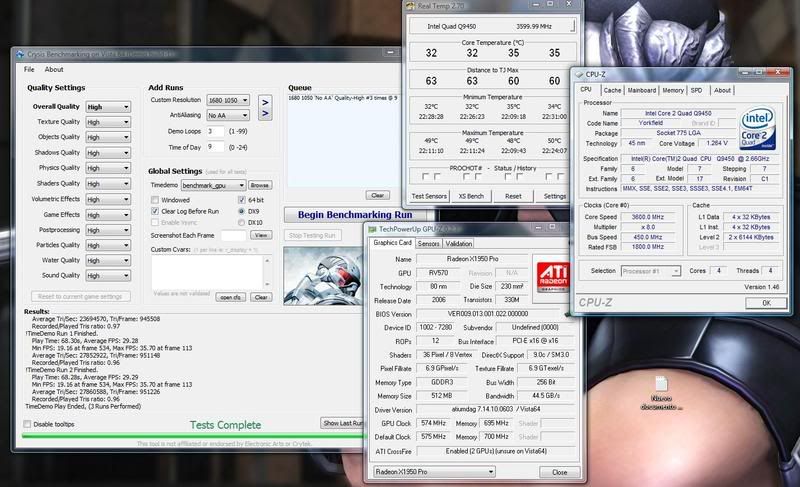Click the lower arrow button beside AntiAliasing
The width and height of the screenshot is (800, 487).
coord(265,114)
